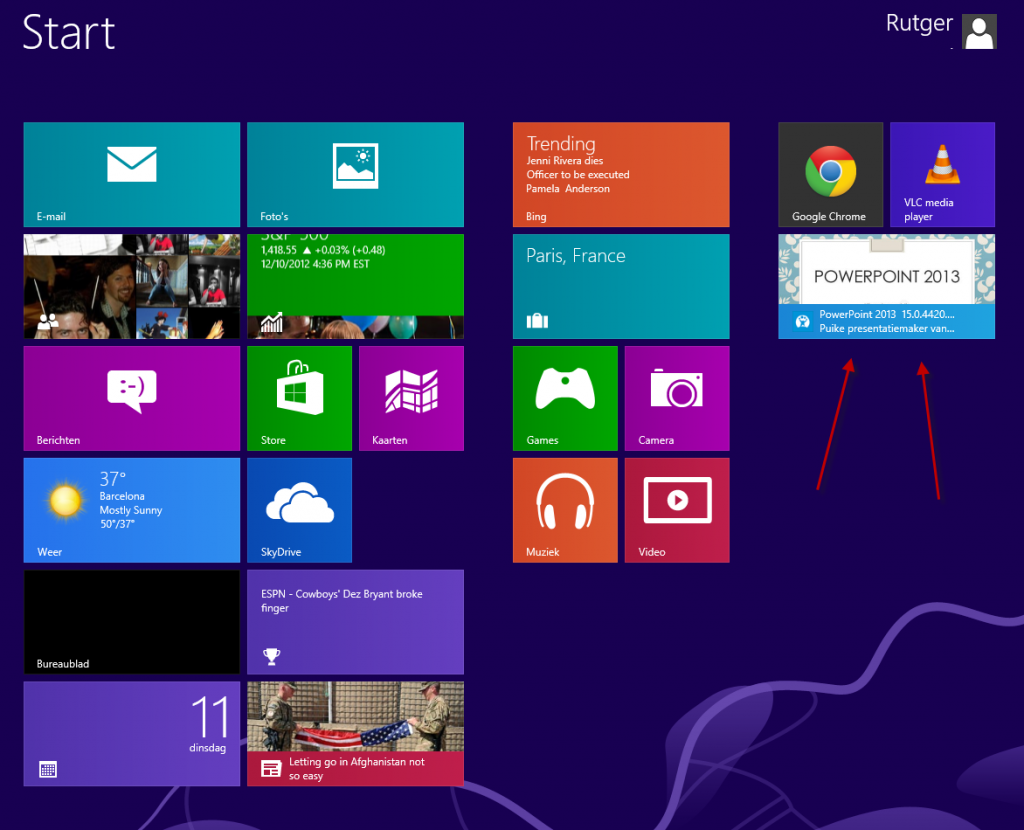Image resolution: width=1024 pixels, height=830 pixels.
Task: Click the Rutger user account picture
Action: pyautogui.click(x=979, y=32)
